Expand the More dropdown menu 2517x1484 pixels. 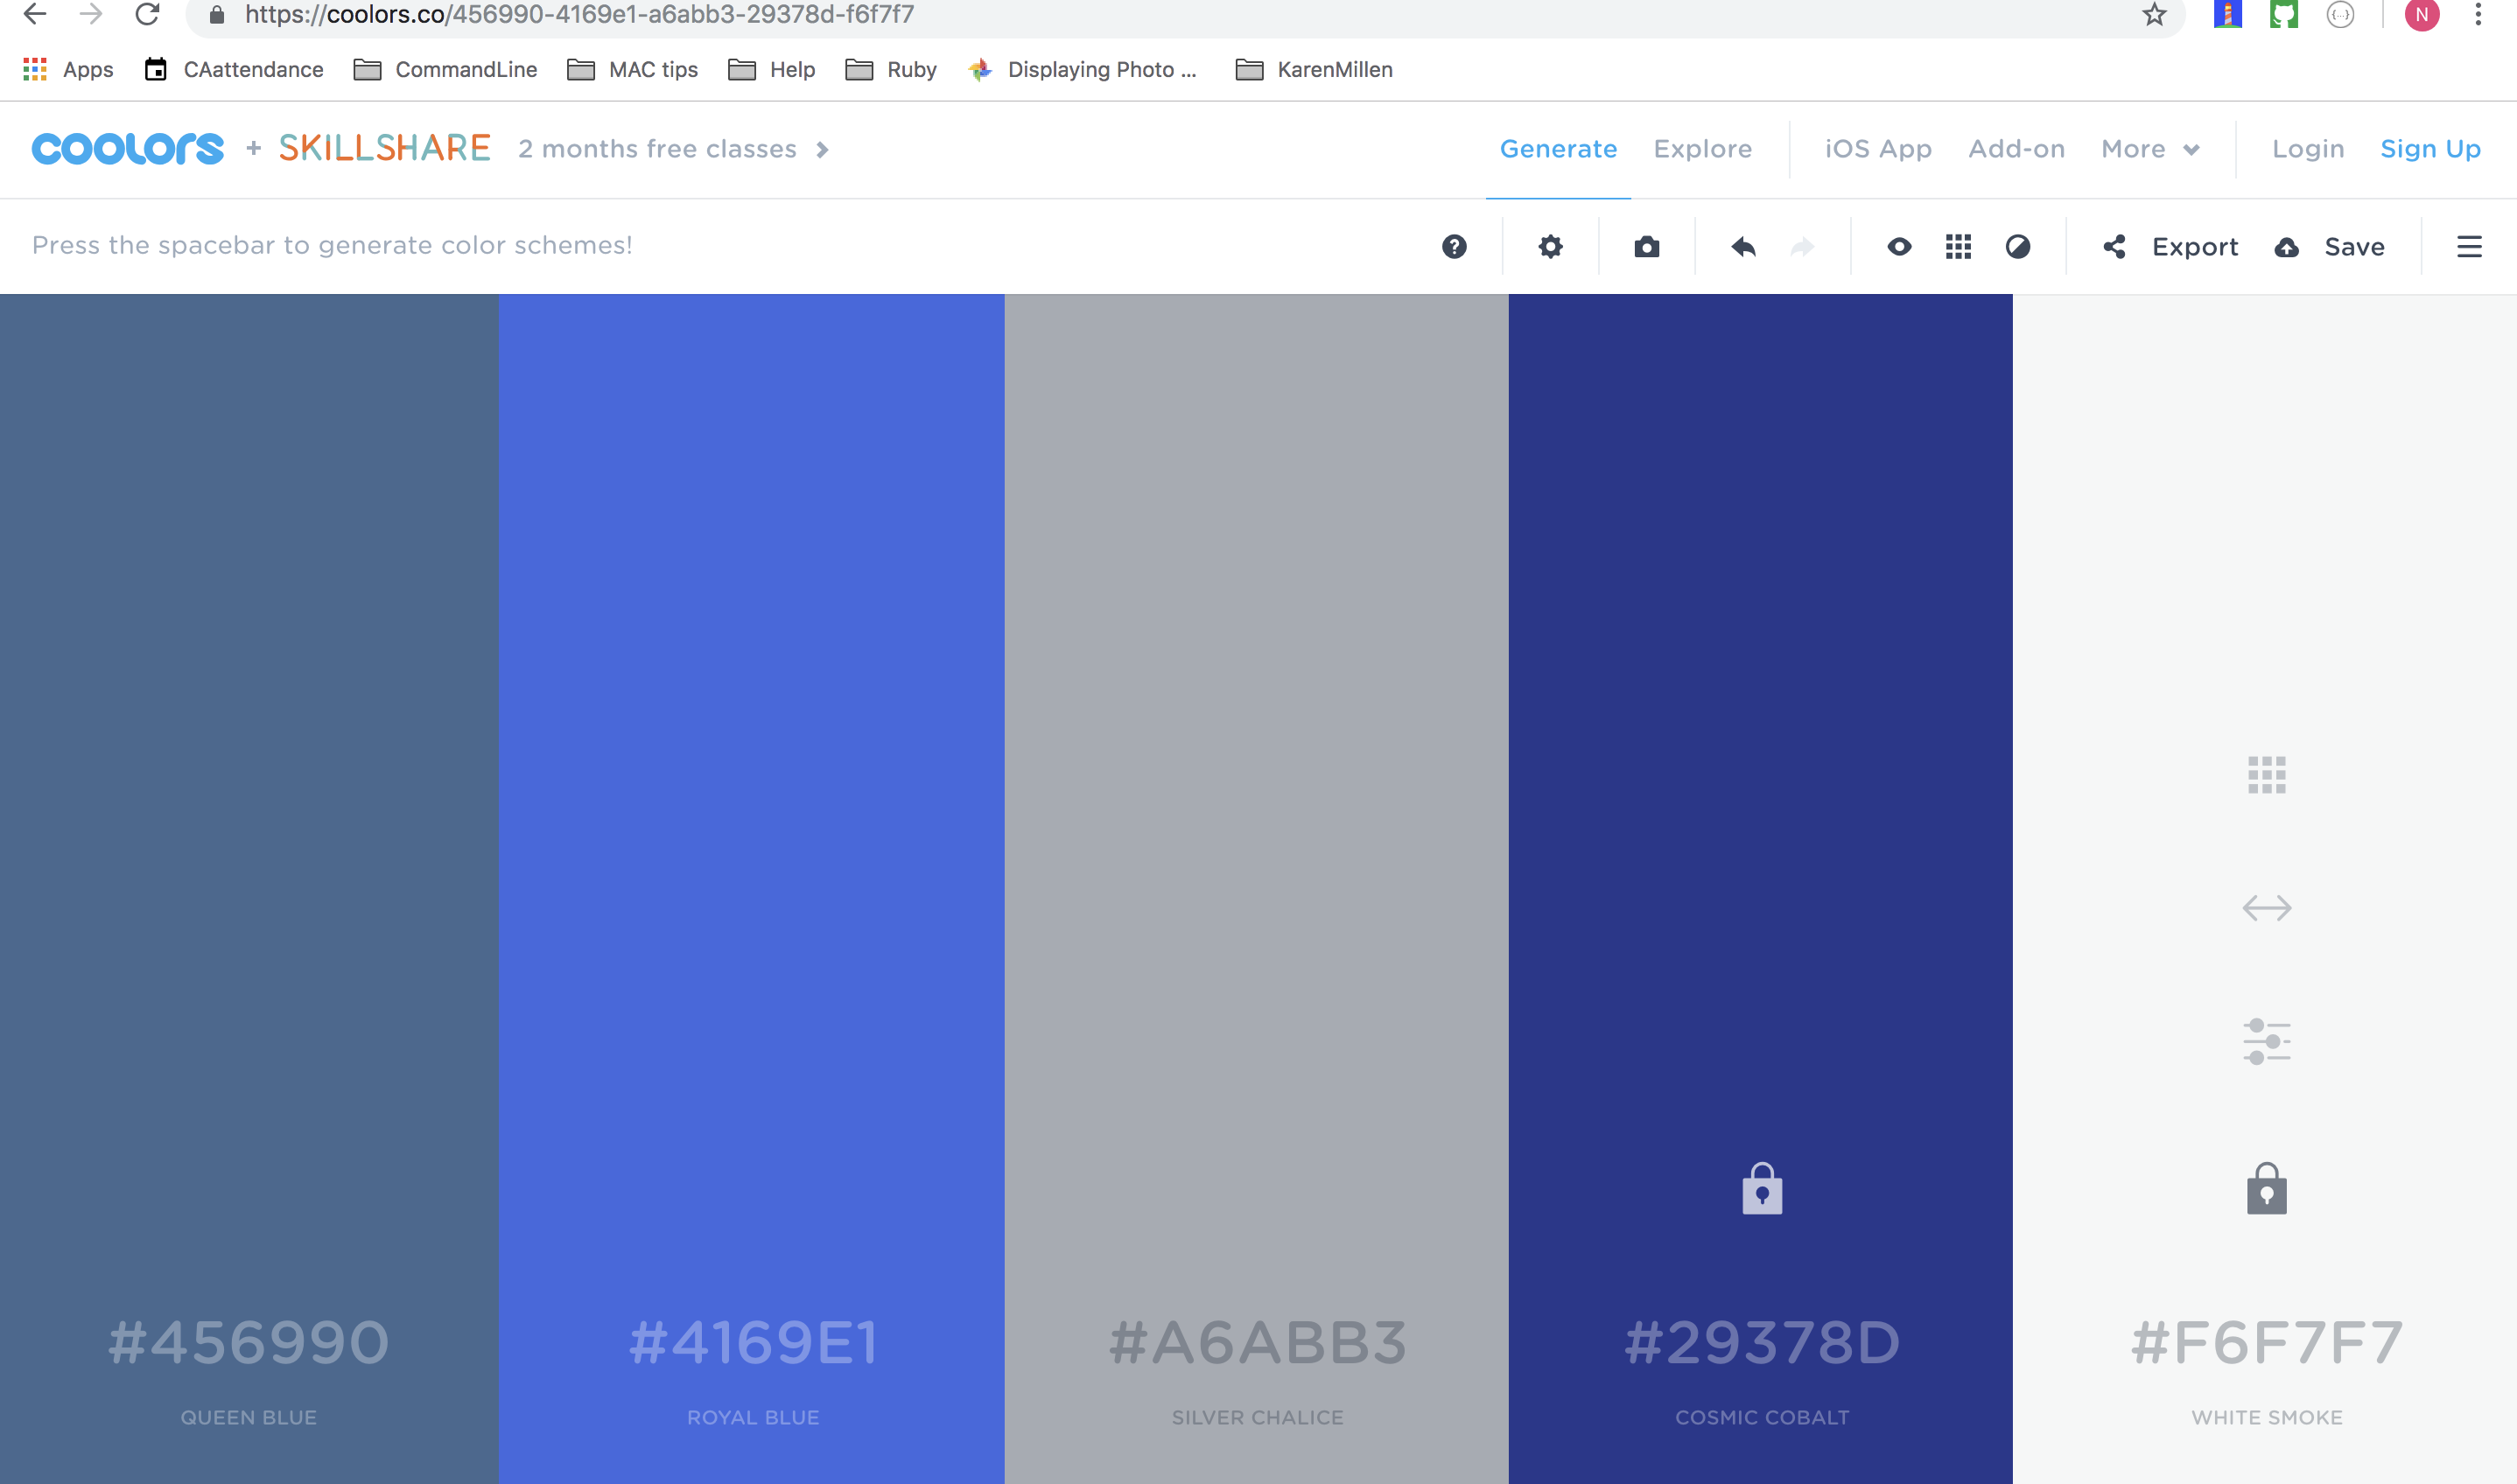click(2149, 149)
